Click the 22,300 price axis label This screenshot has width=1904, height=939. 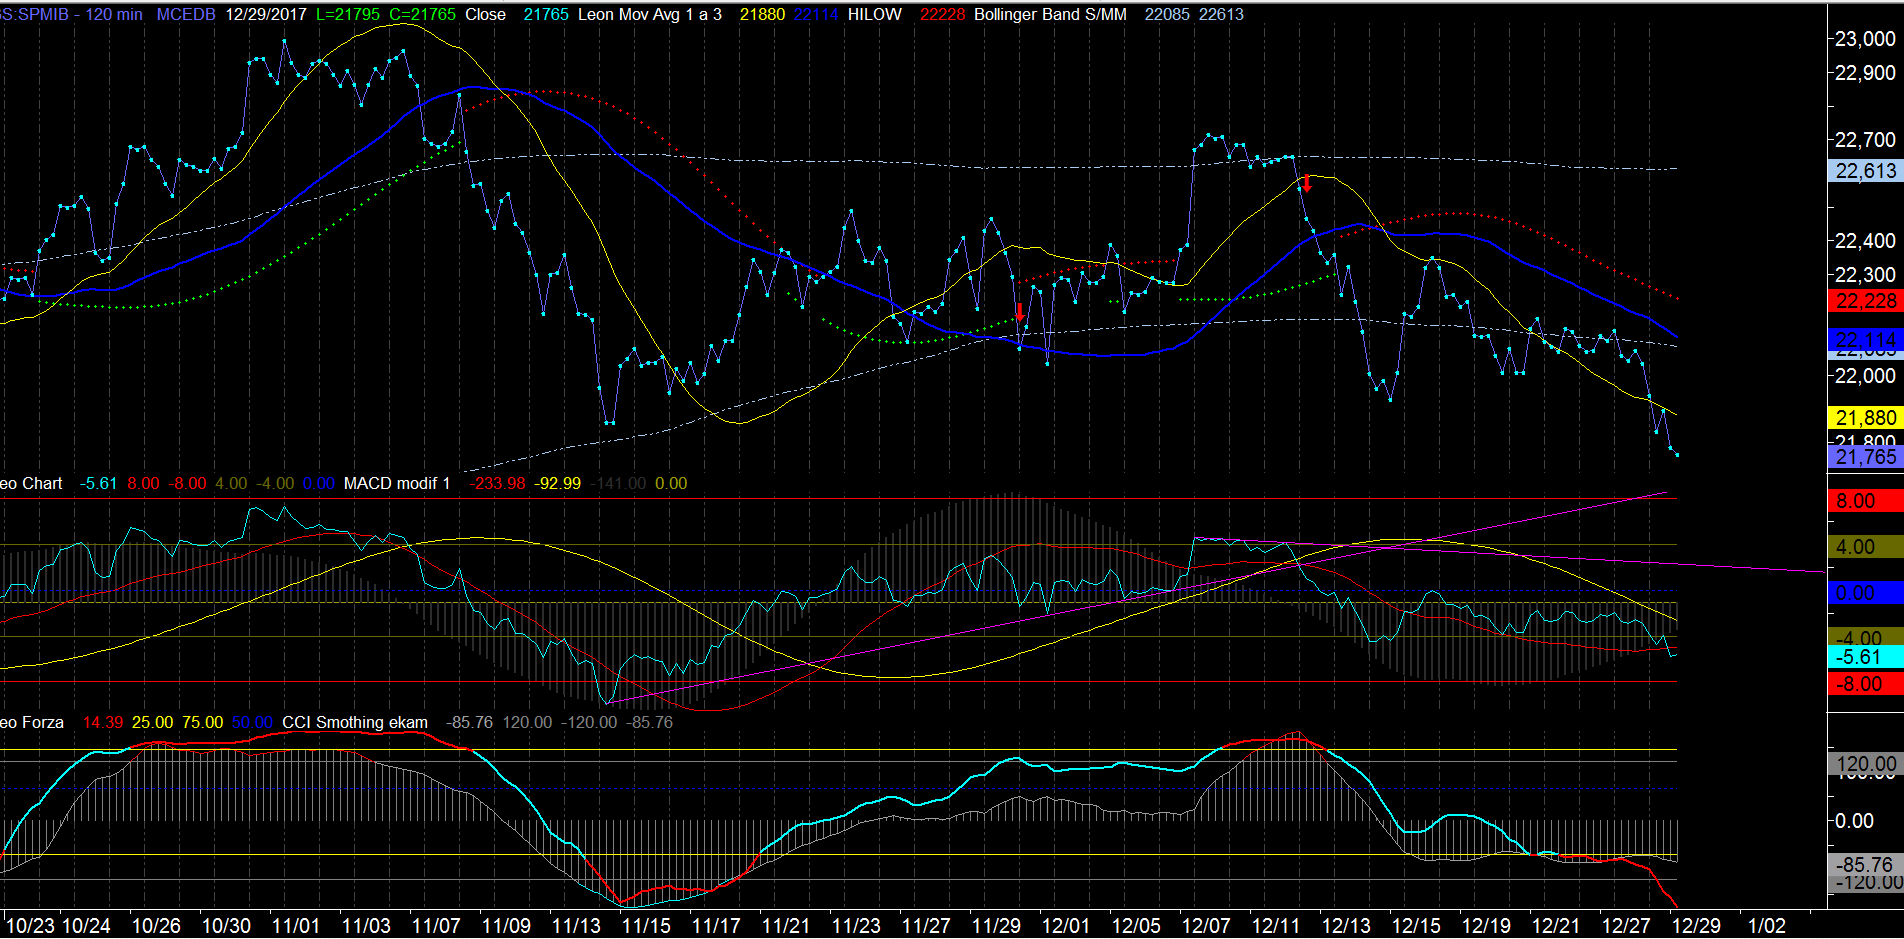(x=1865, y=275)
